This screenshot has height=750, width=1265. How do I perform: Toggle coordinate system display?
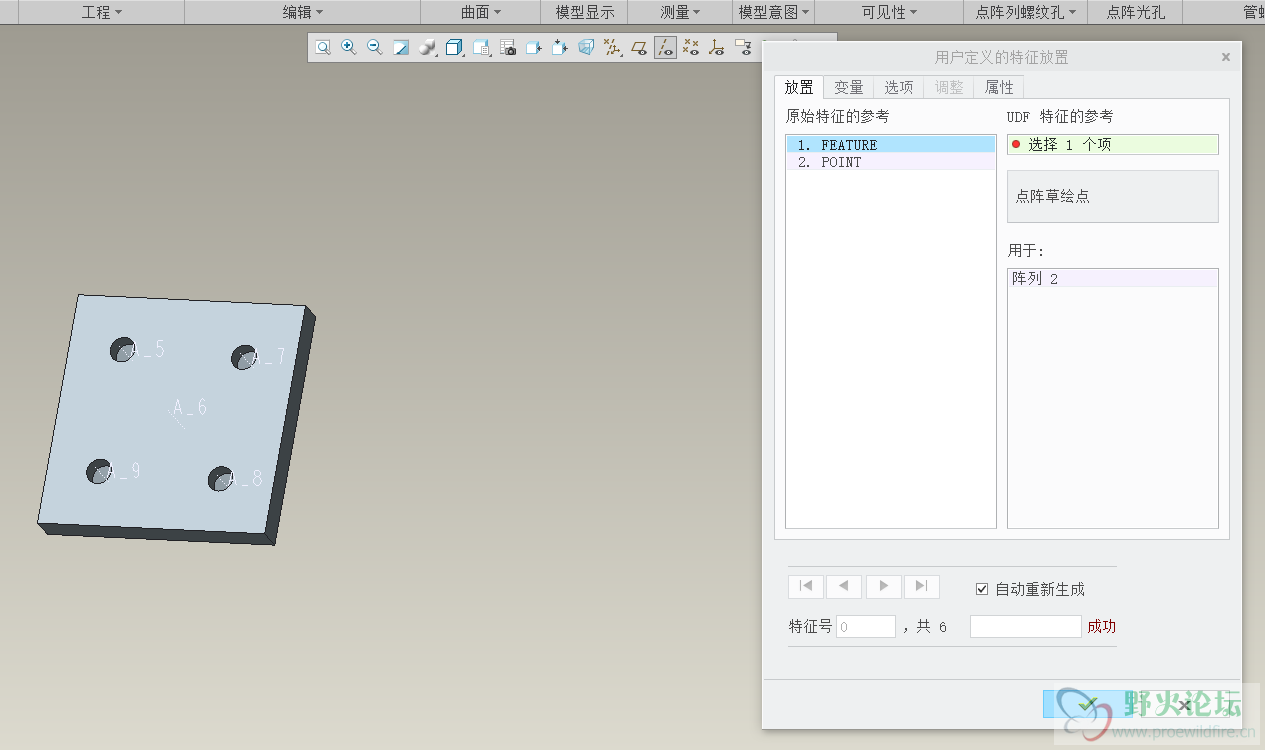tap(717, 47)
